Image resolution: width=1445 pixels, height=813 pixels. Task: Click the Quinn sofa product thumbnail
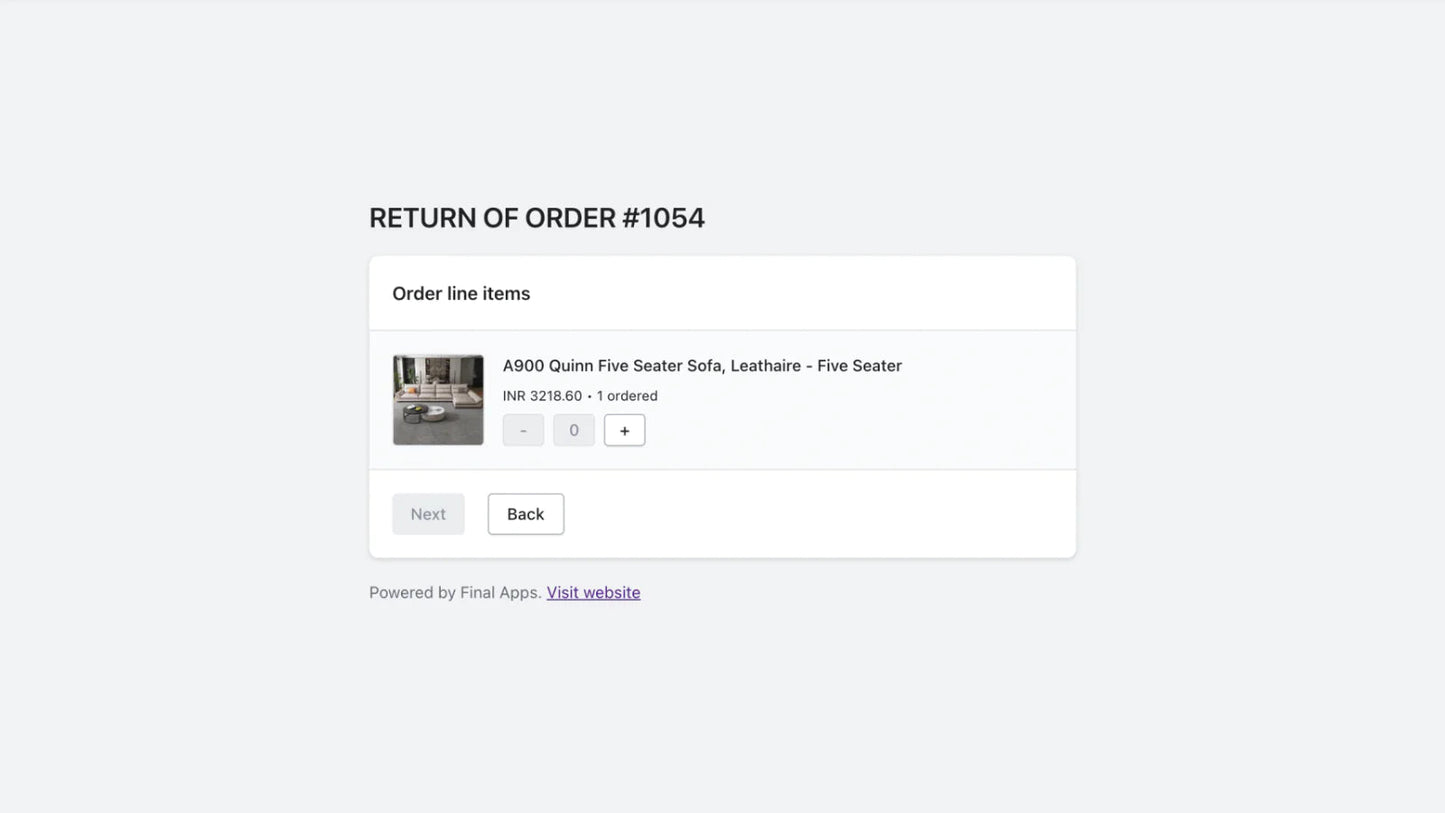point(438,400)
